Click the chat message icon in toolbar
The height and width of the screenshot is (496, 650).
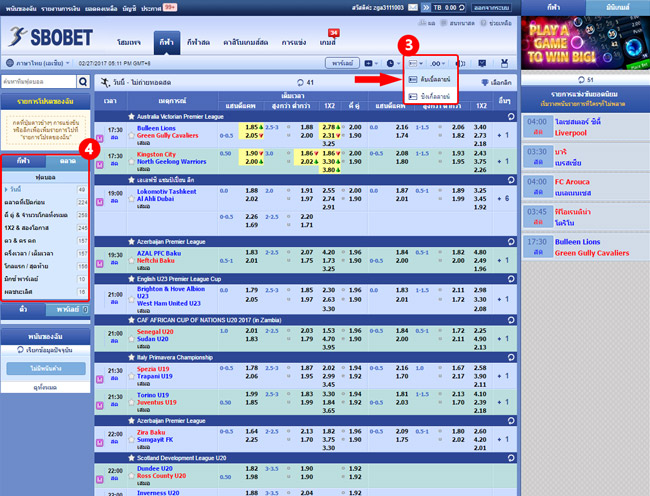(x=482, y=63)
